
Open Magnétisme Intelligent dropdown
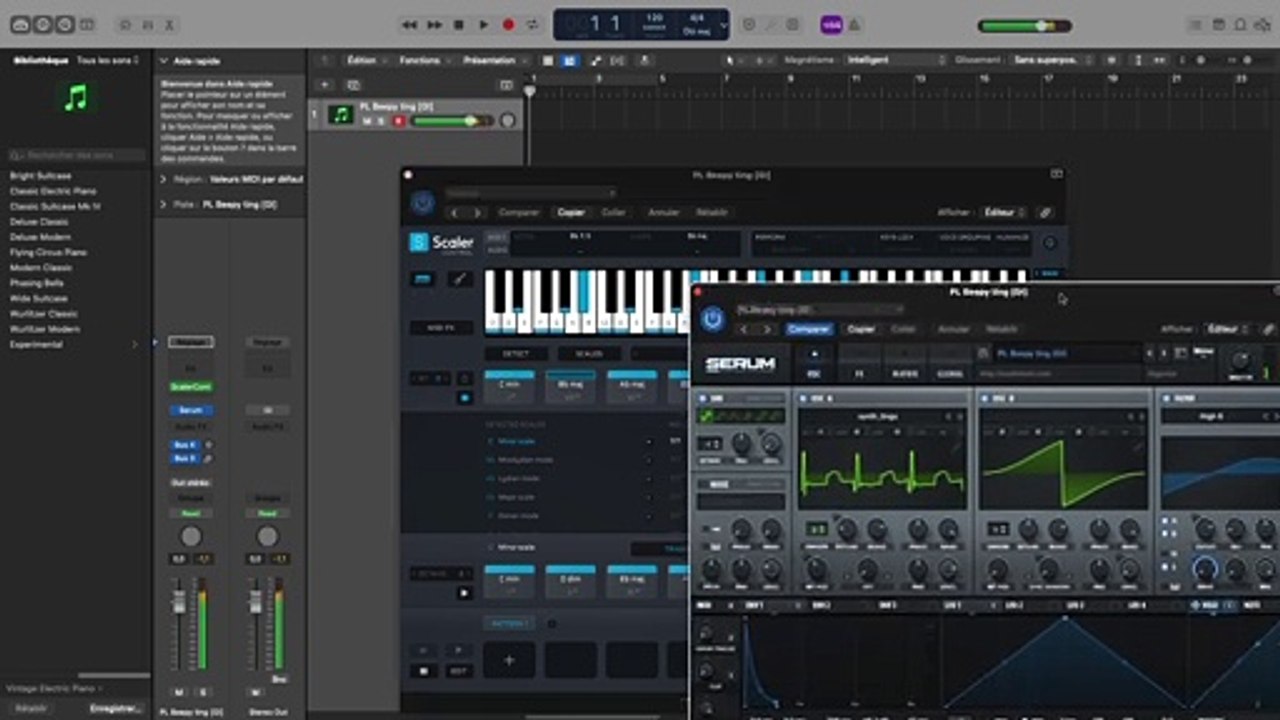click(894, 60)
